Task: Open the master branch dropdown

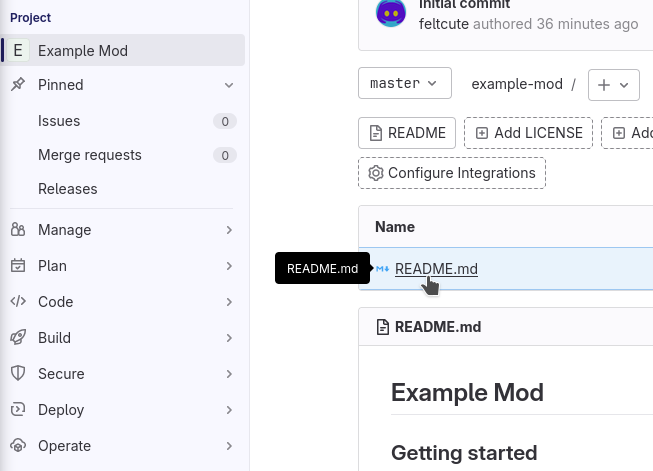Action: point(404,84)
